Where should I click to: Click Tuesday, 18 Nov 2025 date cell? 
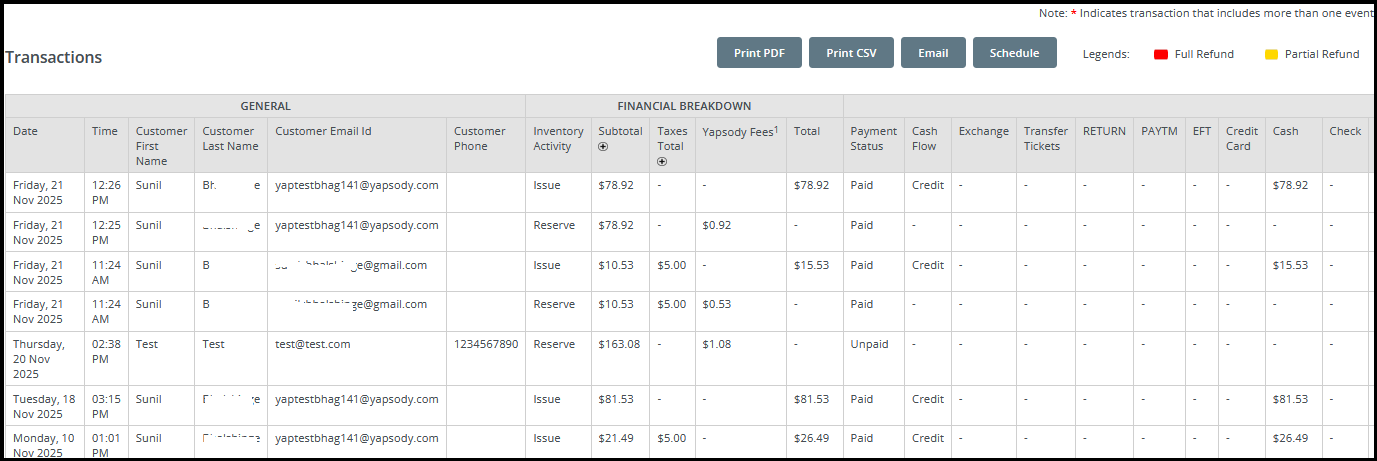coord(44,406)
